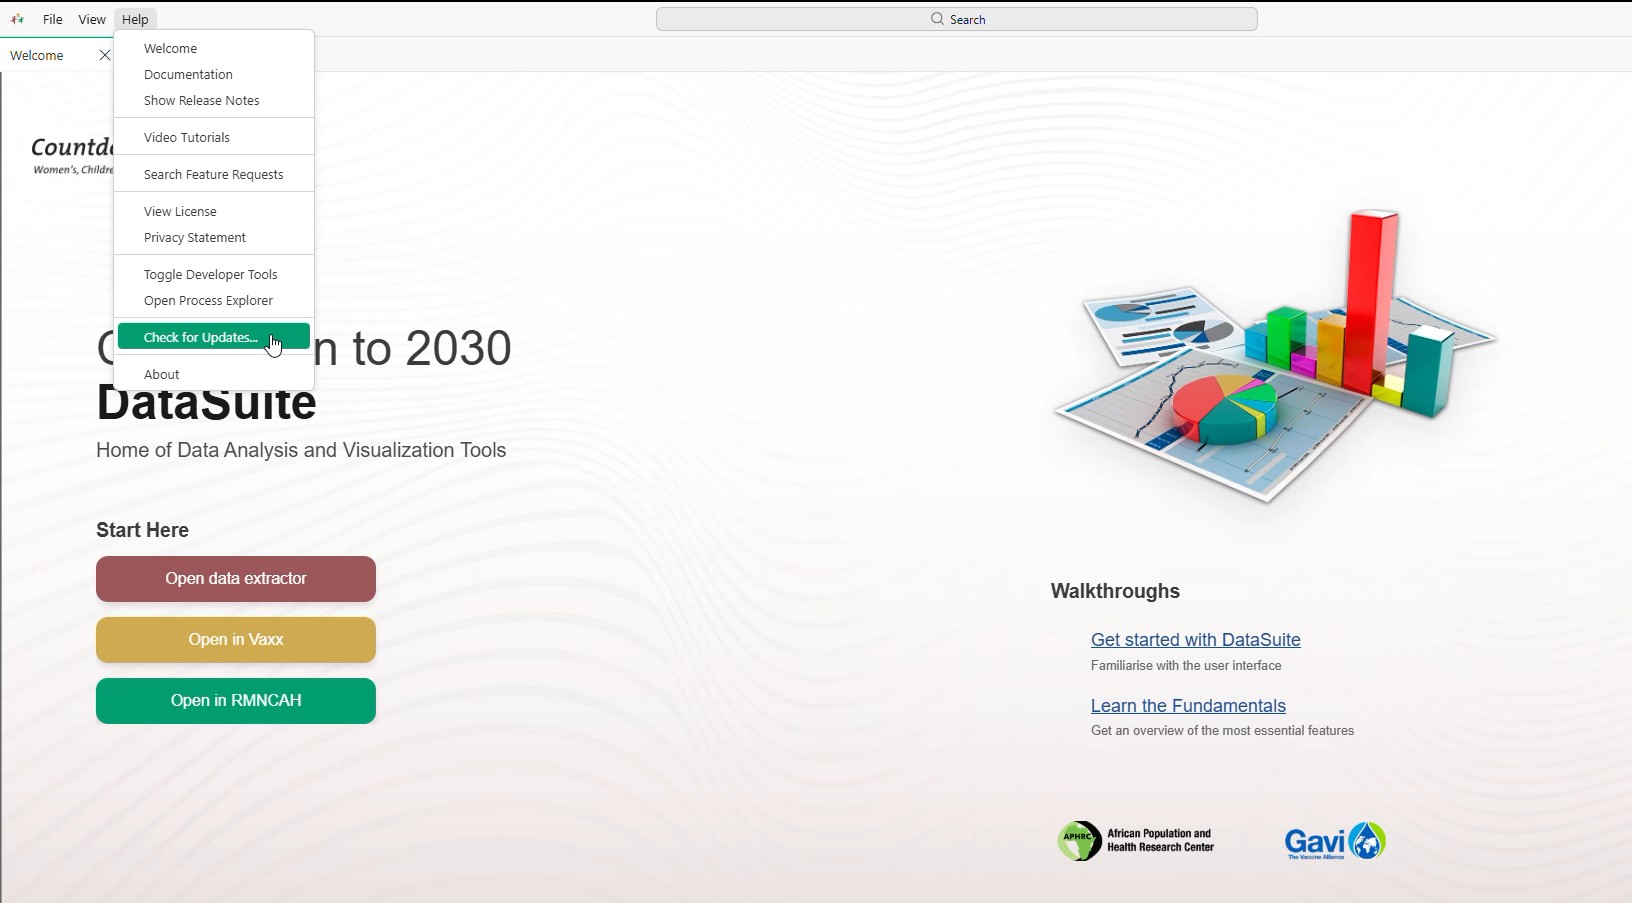The width and height of the screenshot is (1632, 903).
Task: Open the Privacy Statement entry
Action: (x=214, y=237)
